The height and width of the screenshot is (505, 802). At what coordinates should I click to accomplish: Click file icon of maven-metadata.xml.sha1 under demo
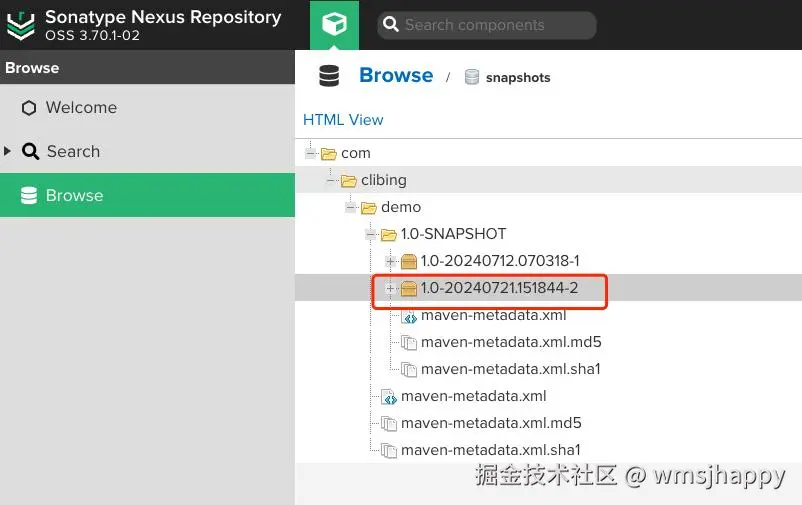point(389,451)
